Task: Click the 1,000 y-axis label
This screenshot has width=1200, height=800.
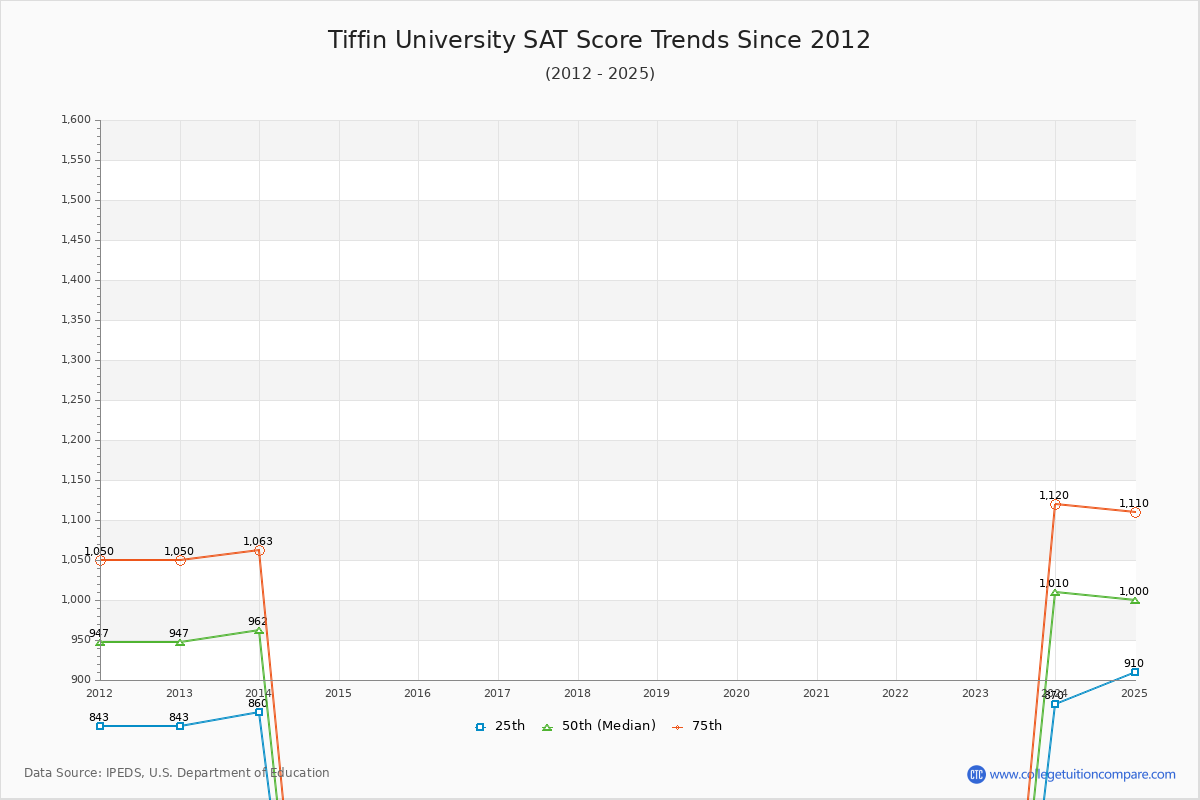Action: 76,600
